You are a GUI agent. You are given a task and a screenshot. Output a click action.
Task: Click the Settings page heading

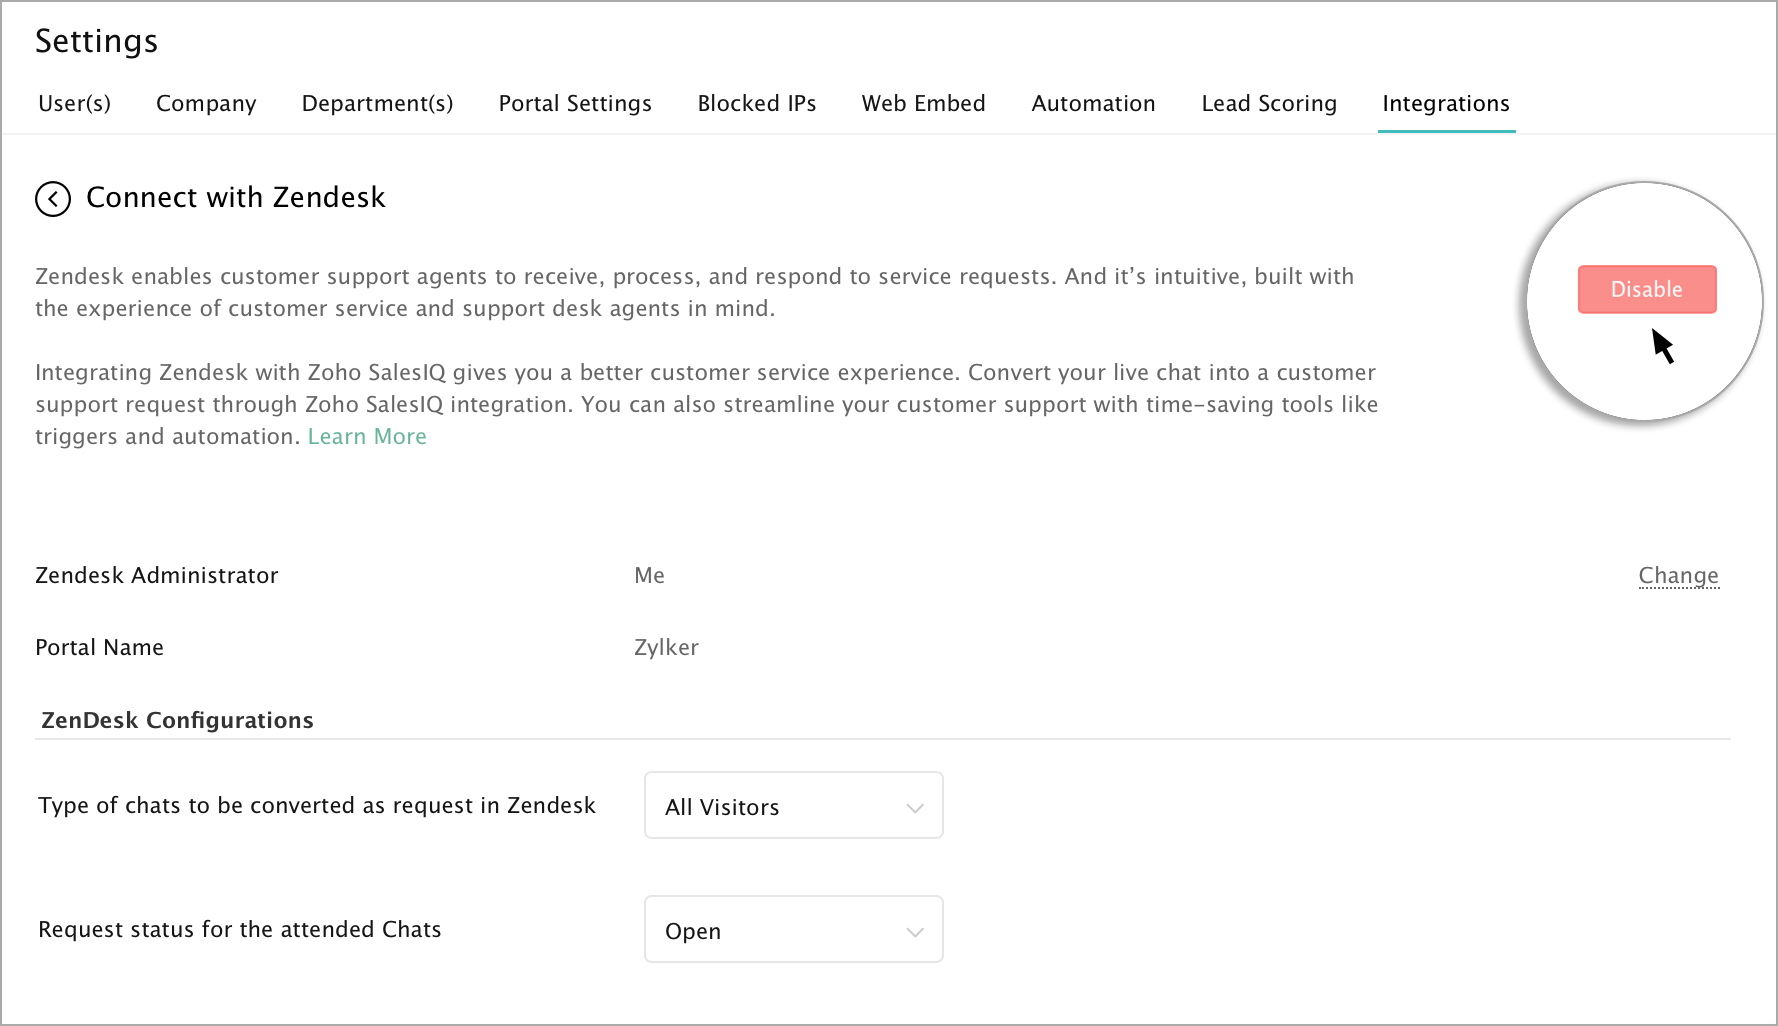click(x=97, y=41)
